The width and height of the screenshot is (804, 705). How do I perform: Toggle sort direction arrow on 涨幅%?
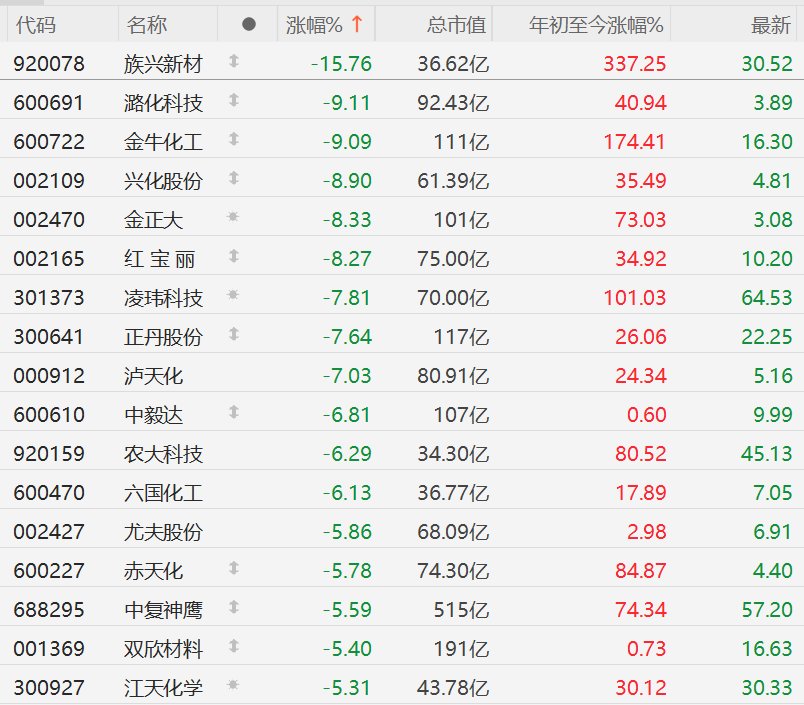357,24
